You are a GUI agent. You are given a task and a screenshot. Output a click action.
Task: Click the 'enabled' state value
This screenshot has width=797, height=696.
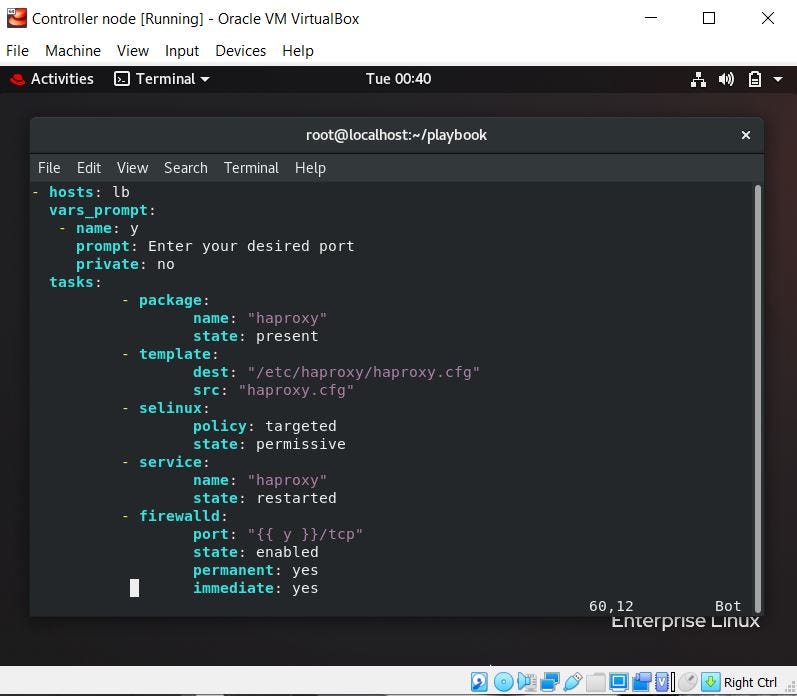pyautogui.click(x=287, y=552)
